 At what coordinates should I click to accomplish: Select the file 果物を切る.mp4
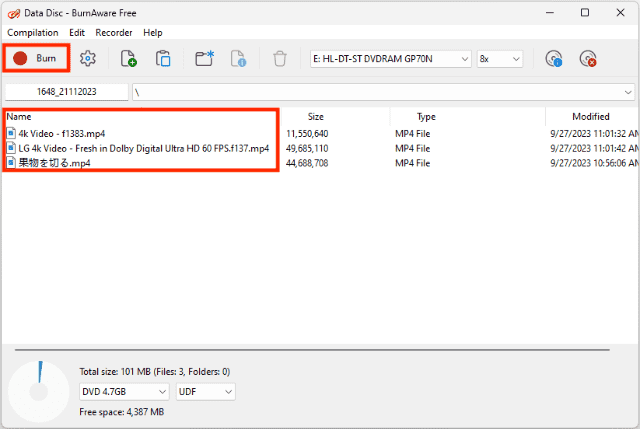[x=54, y=163]
